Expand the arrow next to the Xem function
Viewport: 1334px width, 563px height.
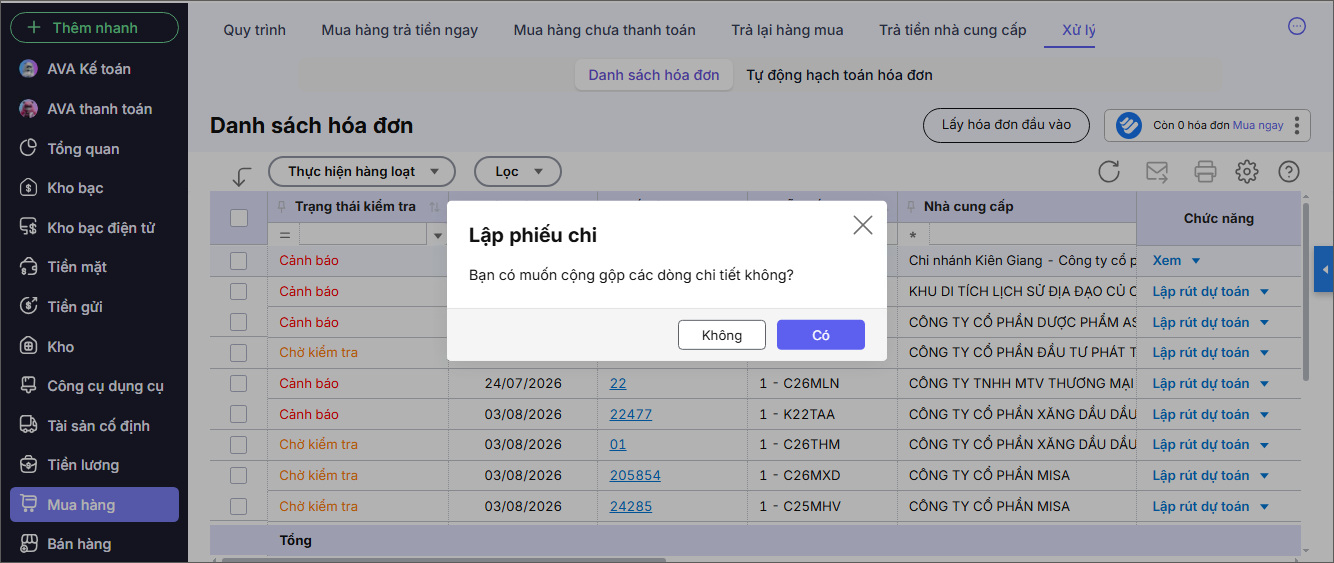pos(1195,261)
